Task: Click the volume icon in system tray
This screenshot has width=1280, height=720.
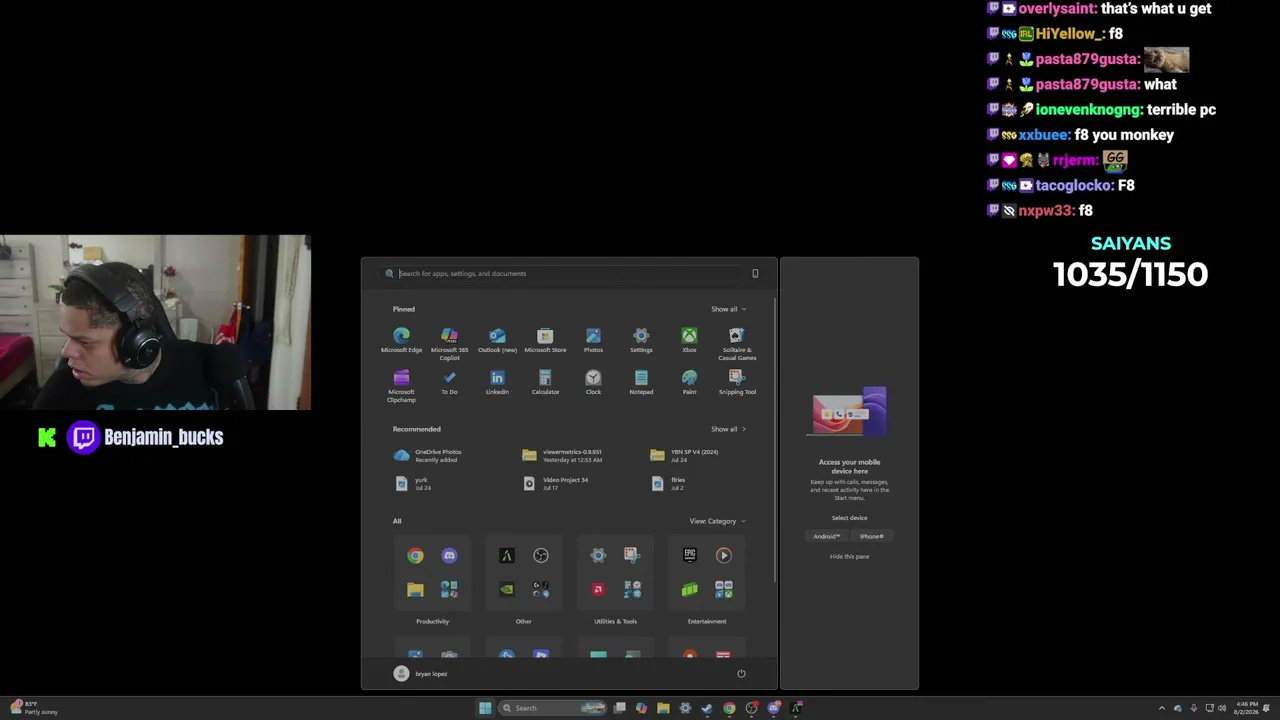Action: click(1222, 708)
